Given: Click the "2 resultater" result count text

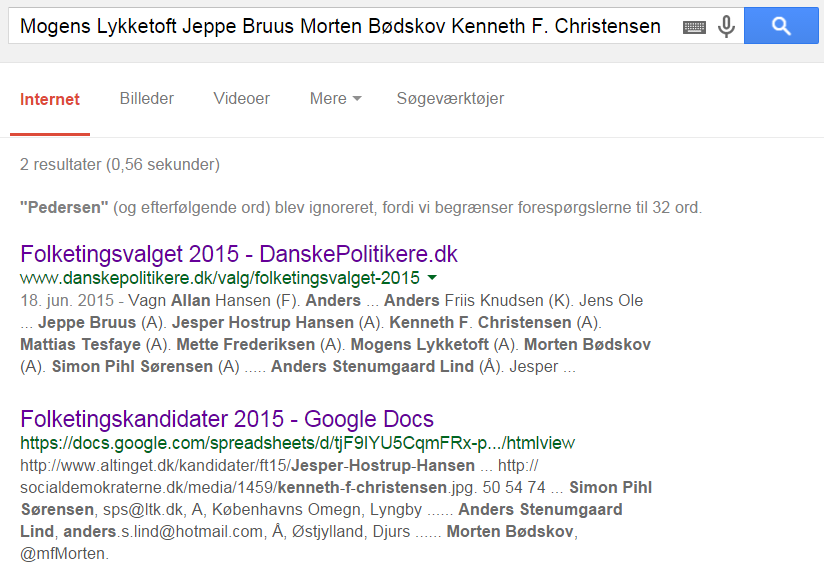Looking at the screenshot, I should [x=60, y=164].
